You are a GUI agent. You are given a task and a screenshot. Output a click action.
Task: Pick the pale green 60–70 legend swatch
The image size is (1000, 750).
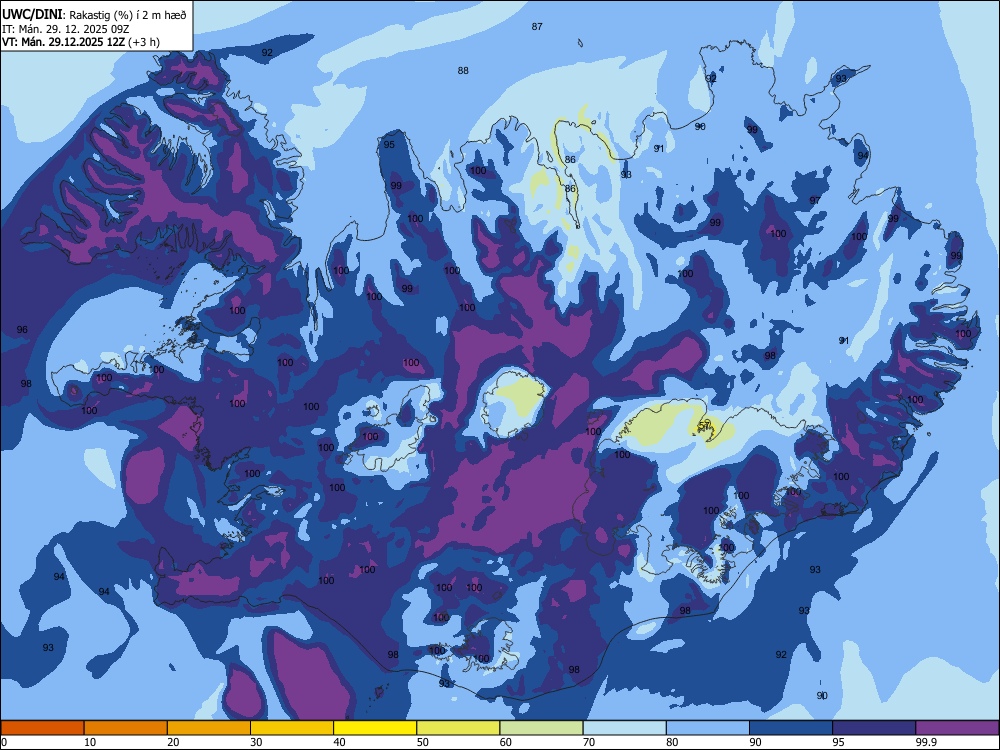pos(541,728)
